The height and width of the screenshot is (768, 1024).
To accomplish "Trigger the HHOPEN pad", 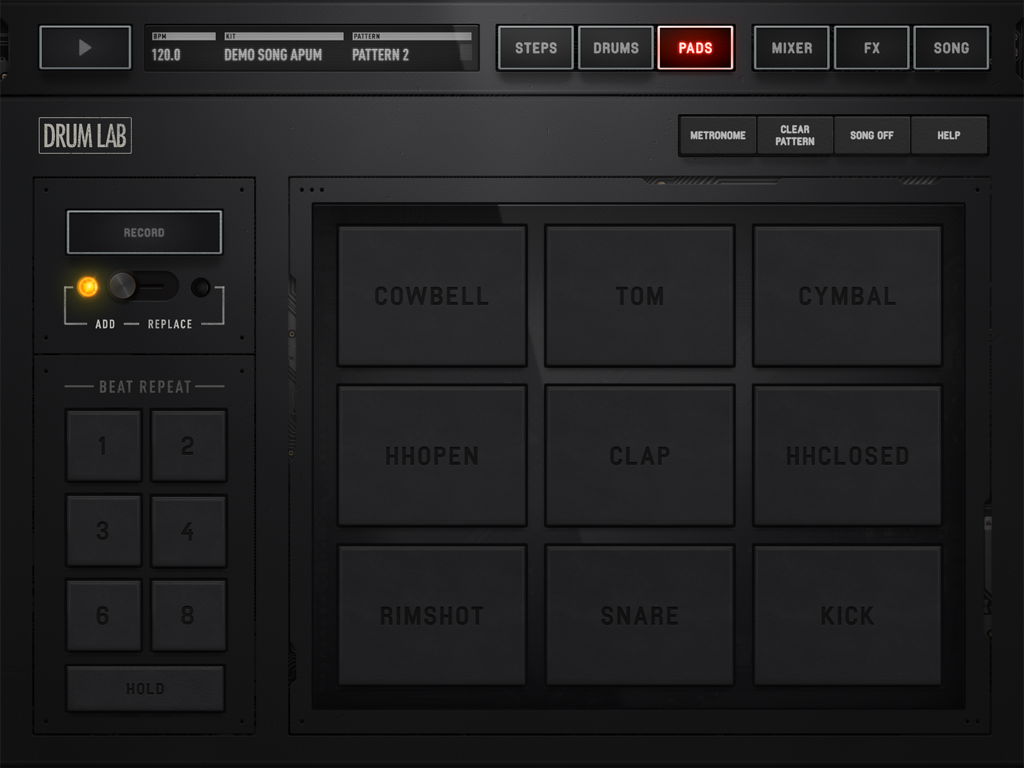I will click(x=431, y=455).
